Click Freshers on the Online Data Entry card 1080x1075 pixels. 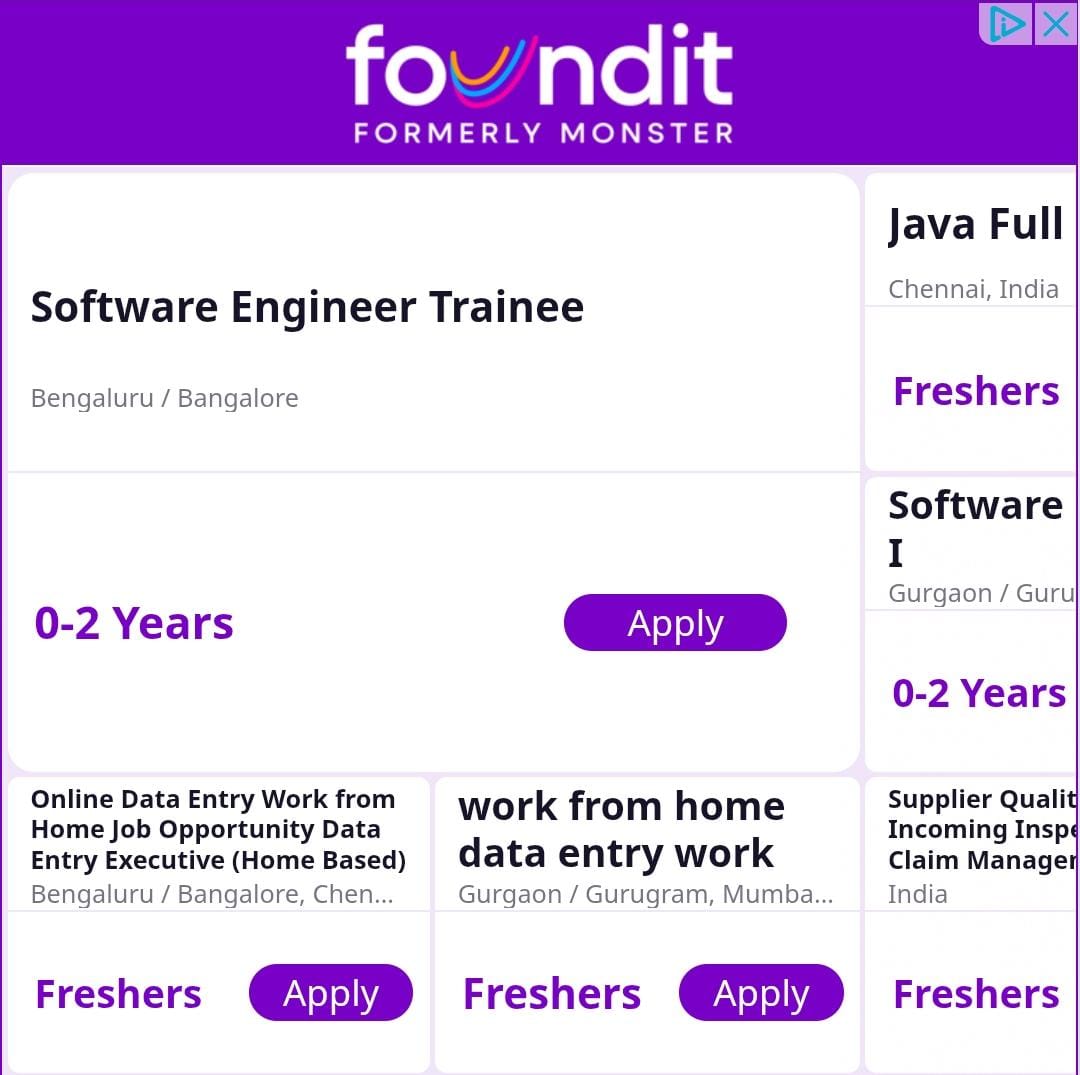[118, 994]
